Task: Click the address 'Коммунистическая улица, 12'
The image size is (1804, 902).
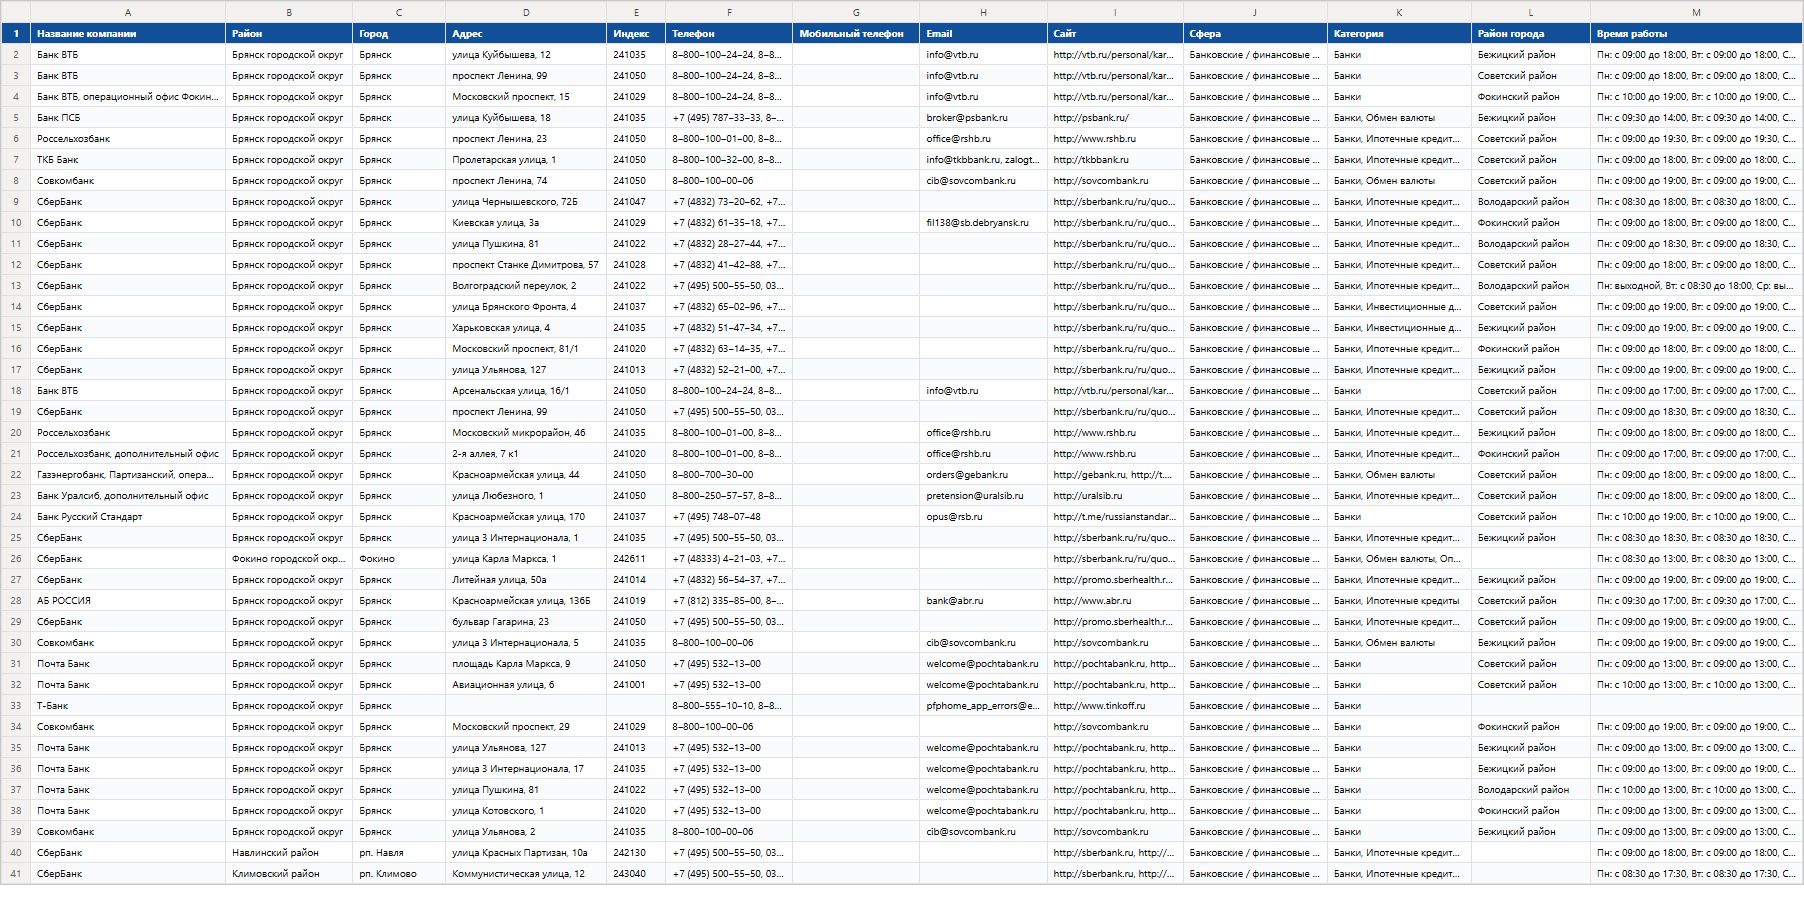Action: [526, 874]
